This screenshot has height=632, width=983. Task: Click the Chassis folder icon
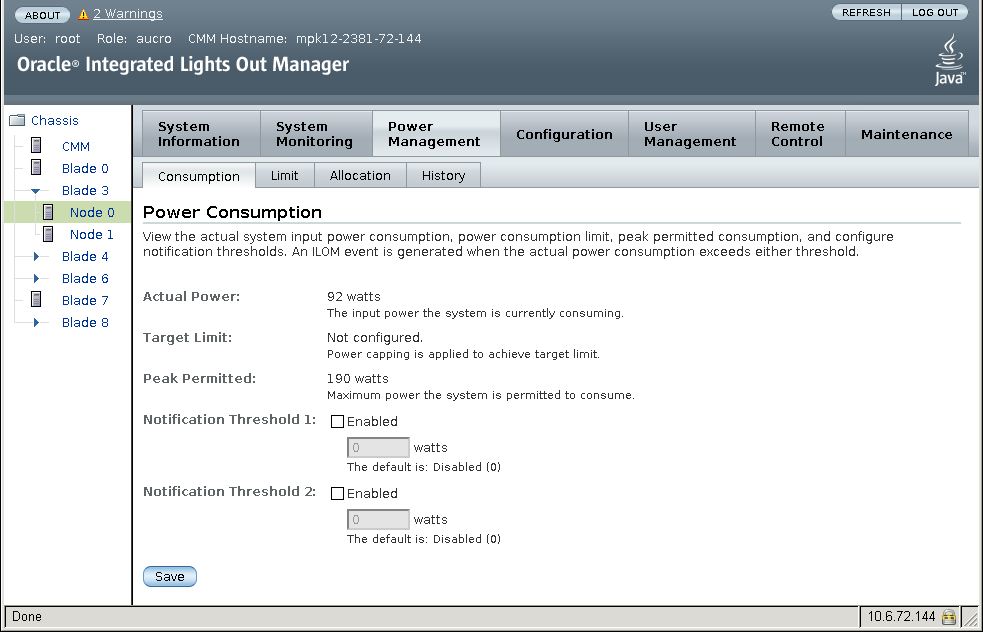[x=17, y=120]
